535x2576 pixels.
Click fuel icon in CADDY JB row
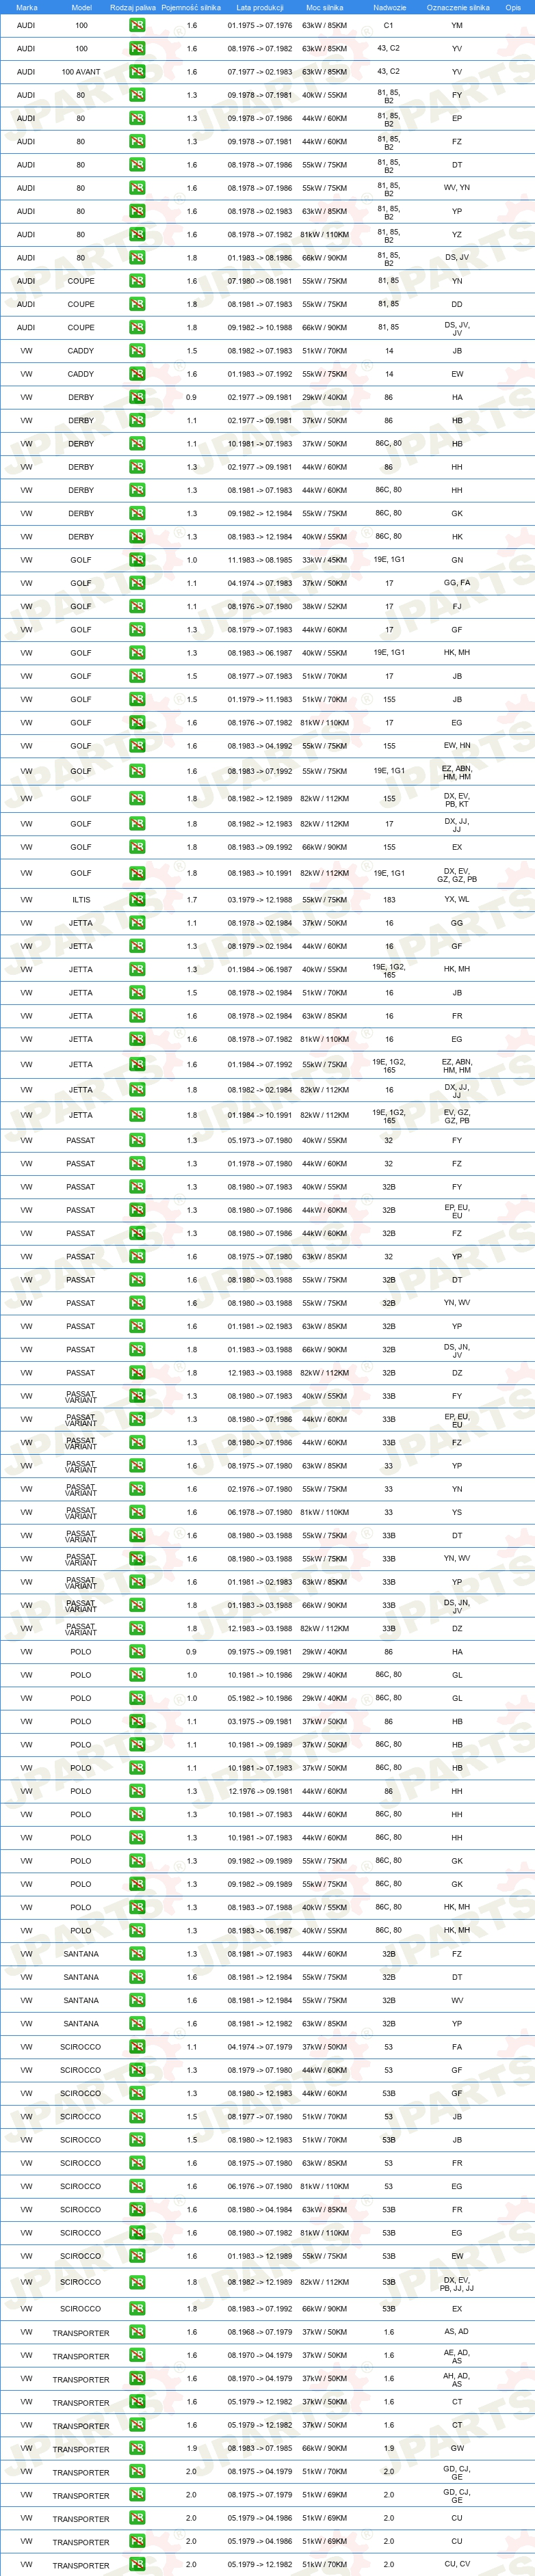pos(137,351)
